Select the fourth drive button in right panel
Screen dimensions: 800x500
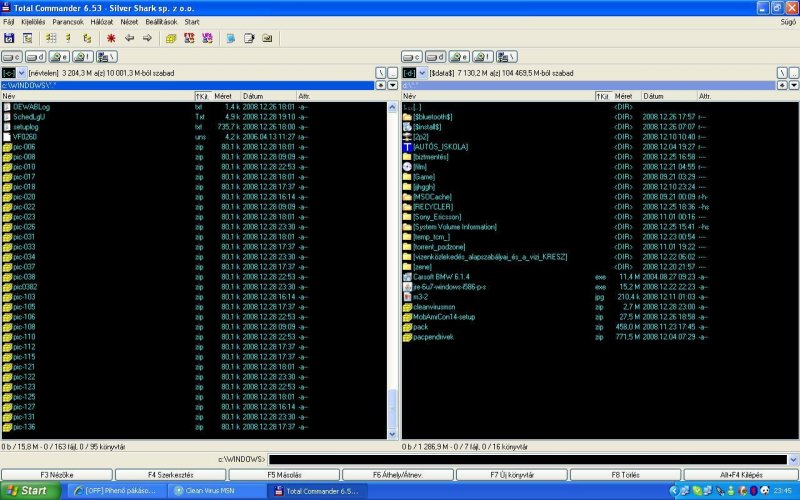click(483, 57)
